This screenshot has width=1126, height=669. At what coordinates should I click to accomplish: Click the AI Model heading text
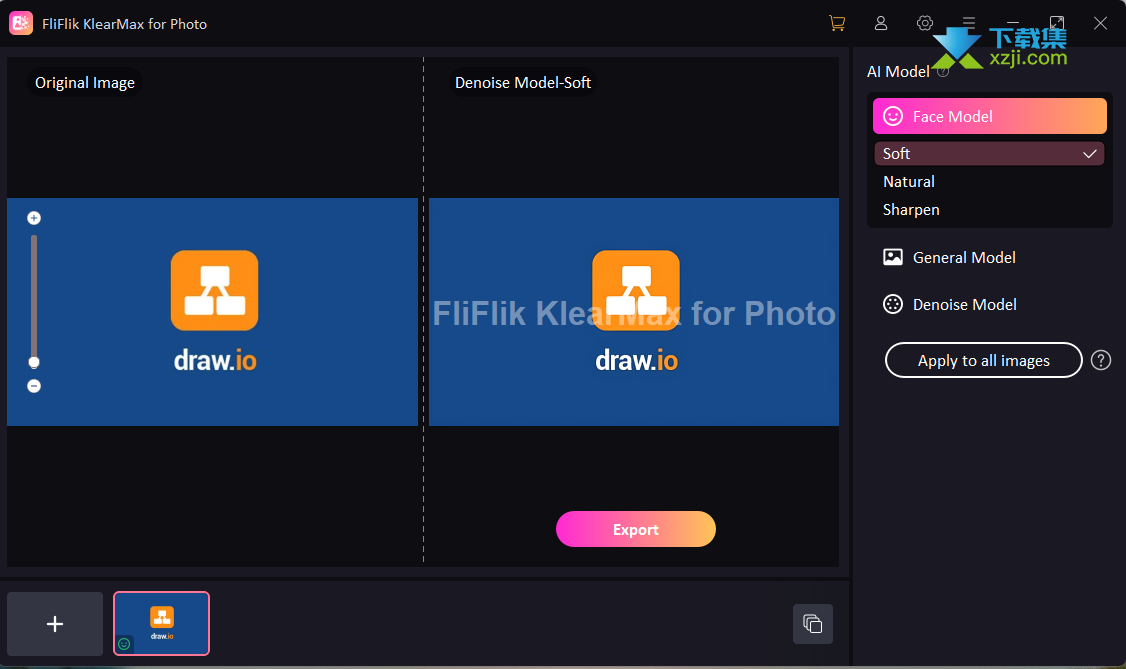pyautogui.click(x=898, y=72)
